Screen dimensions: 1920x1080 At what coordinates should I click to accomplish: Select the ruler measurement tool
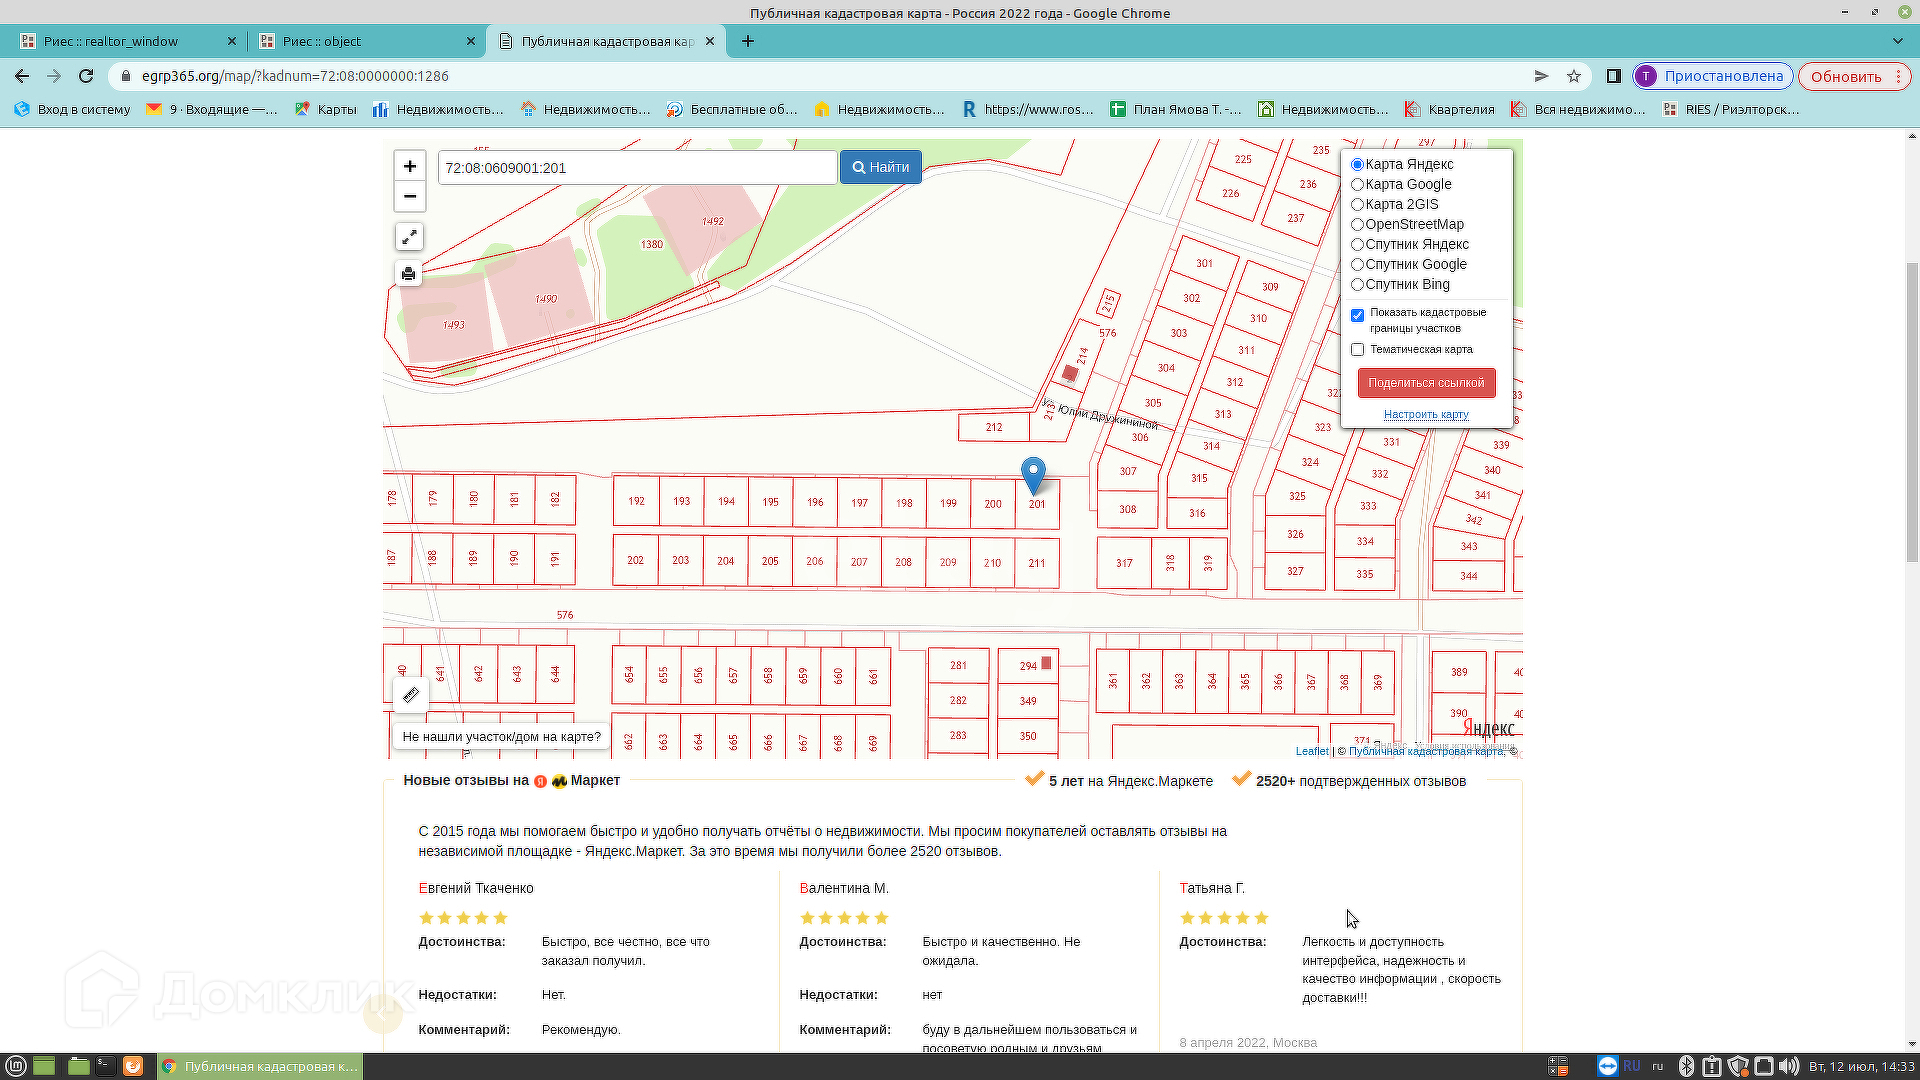point(410,695)
